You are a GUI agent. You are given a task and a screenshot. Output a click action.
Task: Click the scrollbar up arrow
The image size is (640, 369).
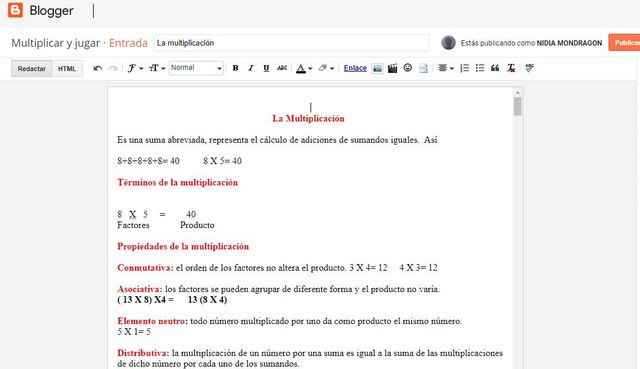pyautogui.click(x=517, y=93)
